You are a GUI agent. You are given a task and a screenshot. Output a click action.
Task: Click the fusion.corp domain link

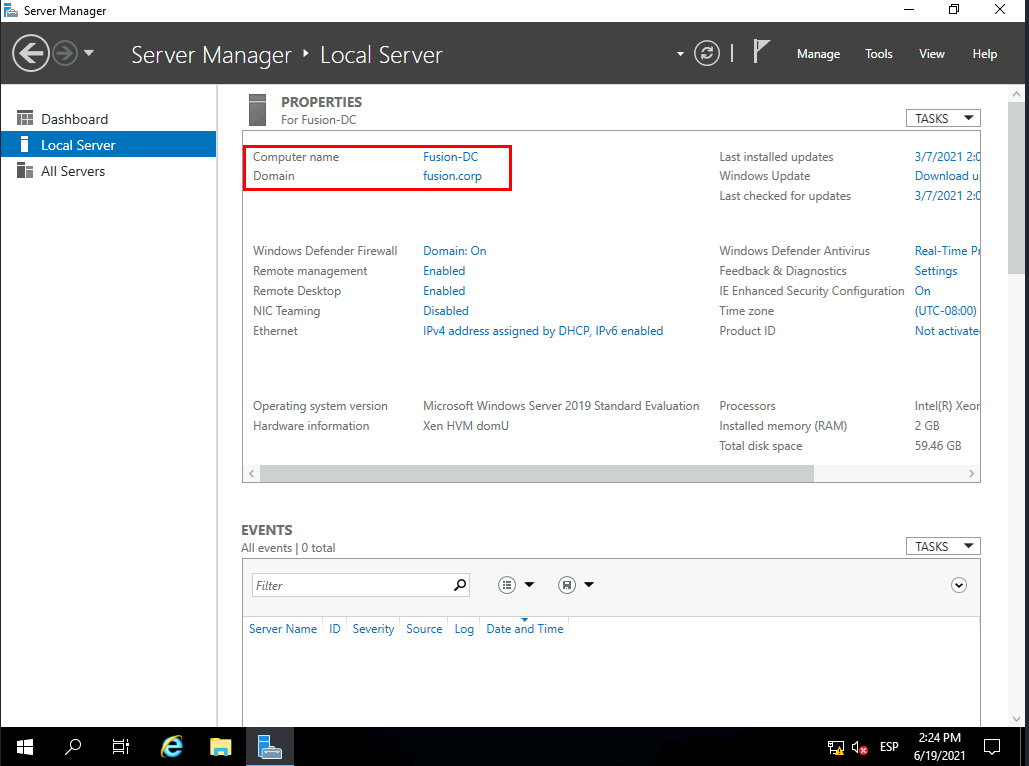(x=452, y=176)
